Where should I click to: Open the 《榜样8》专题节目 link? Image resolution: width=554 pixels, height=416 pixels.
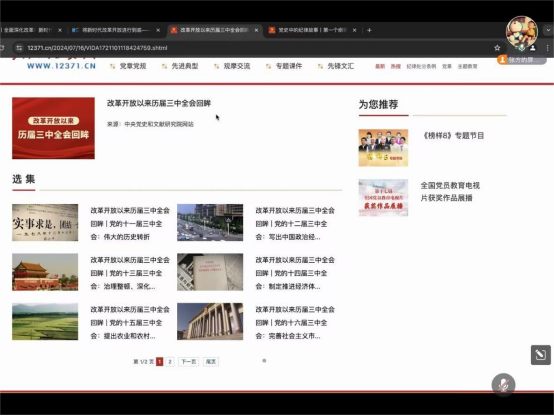tap(453, 136)
